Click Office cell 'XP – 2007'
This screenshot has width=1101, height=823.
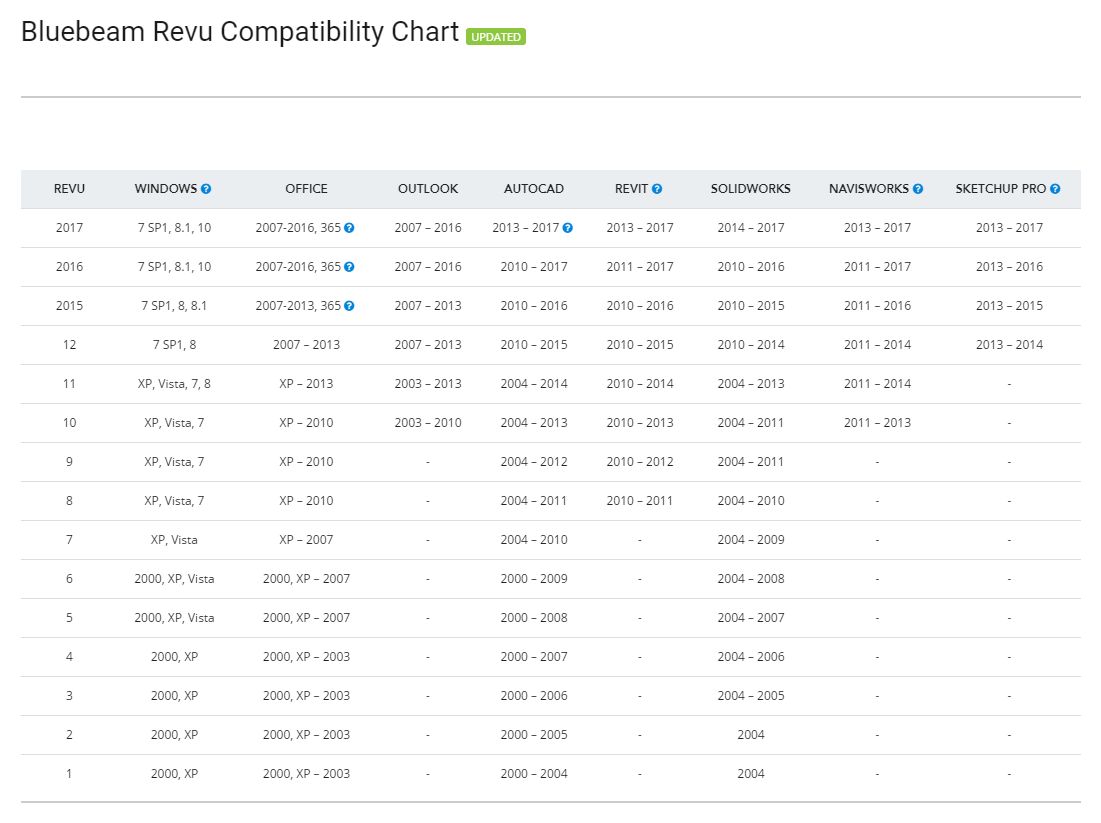(x=306, y=540)
